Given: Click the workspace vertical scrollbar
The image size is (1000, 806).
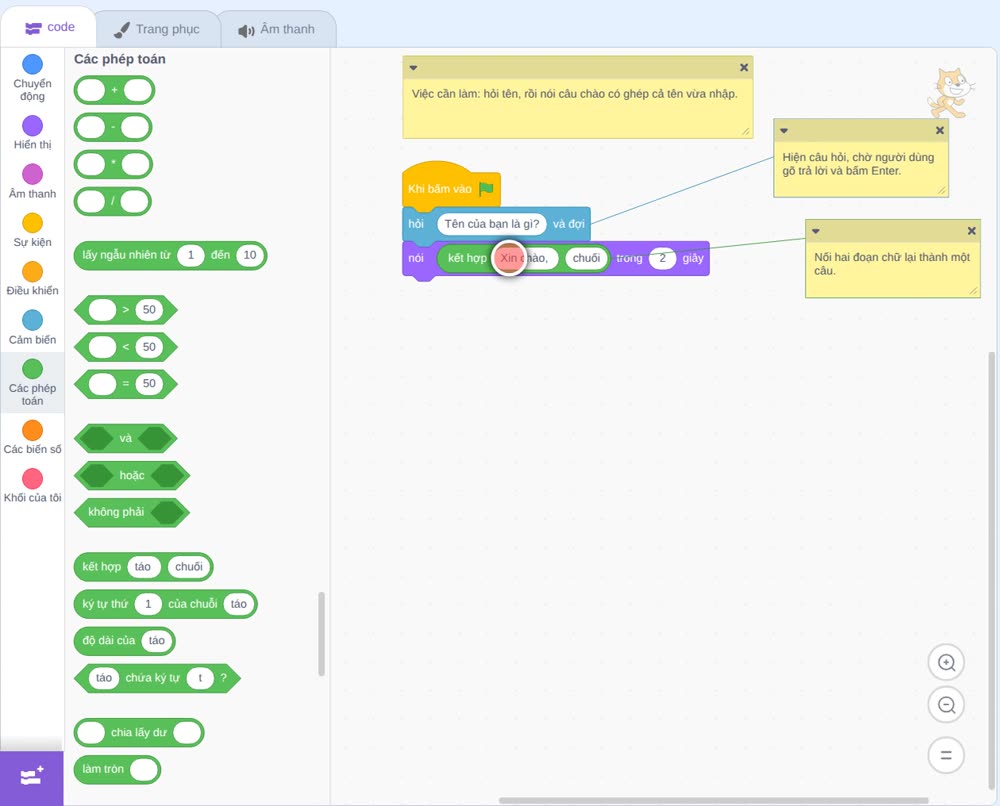Looking at the screenshot, I should pyautogui.click(x=992, y=571).
